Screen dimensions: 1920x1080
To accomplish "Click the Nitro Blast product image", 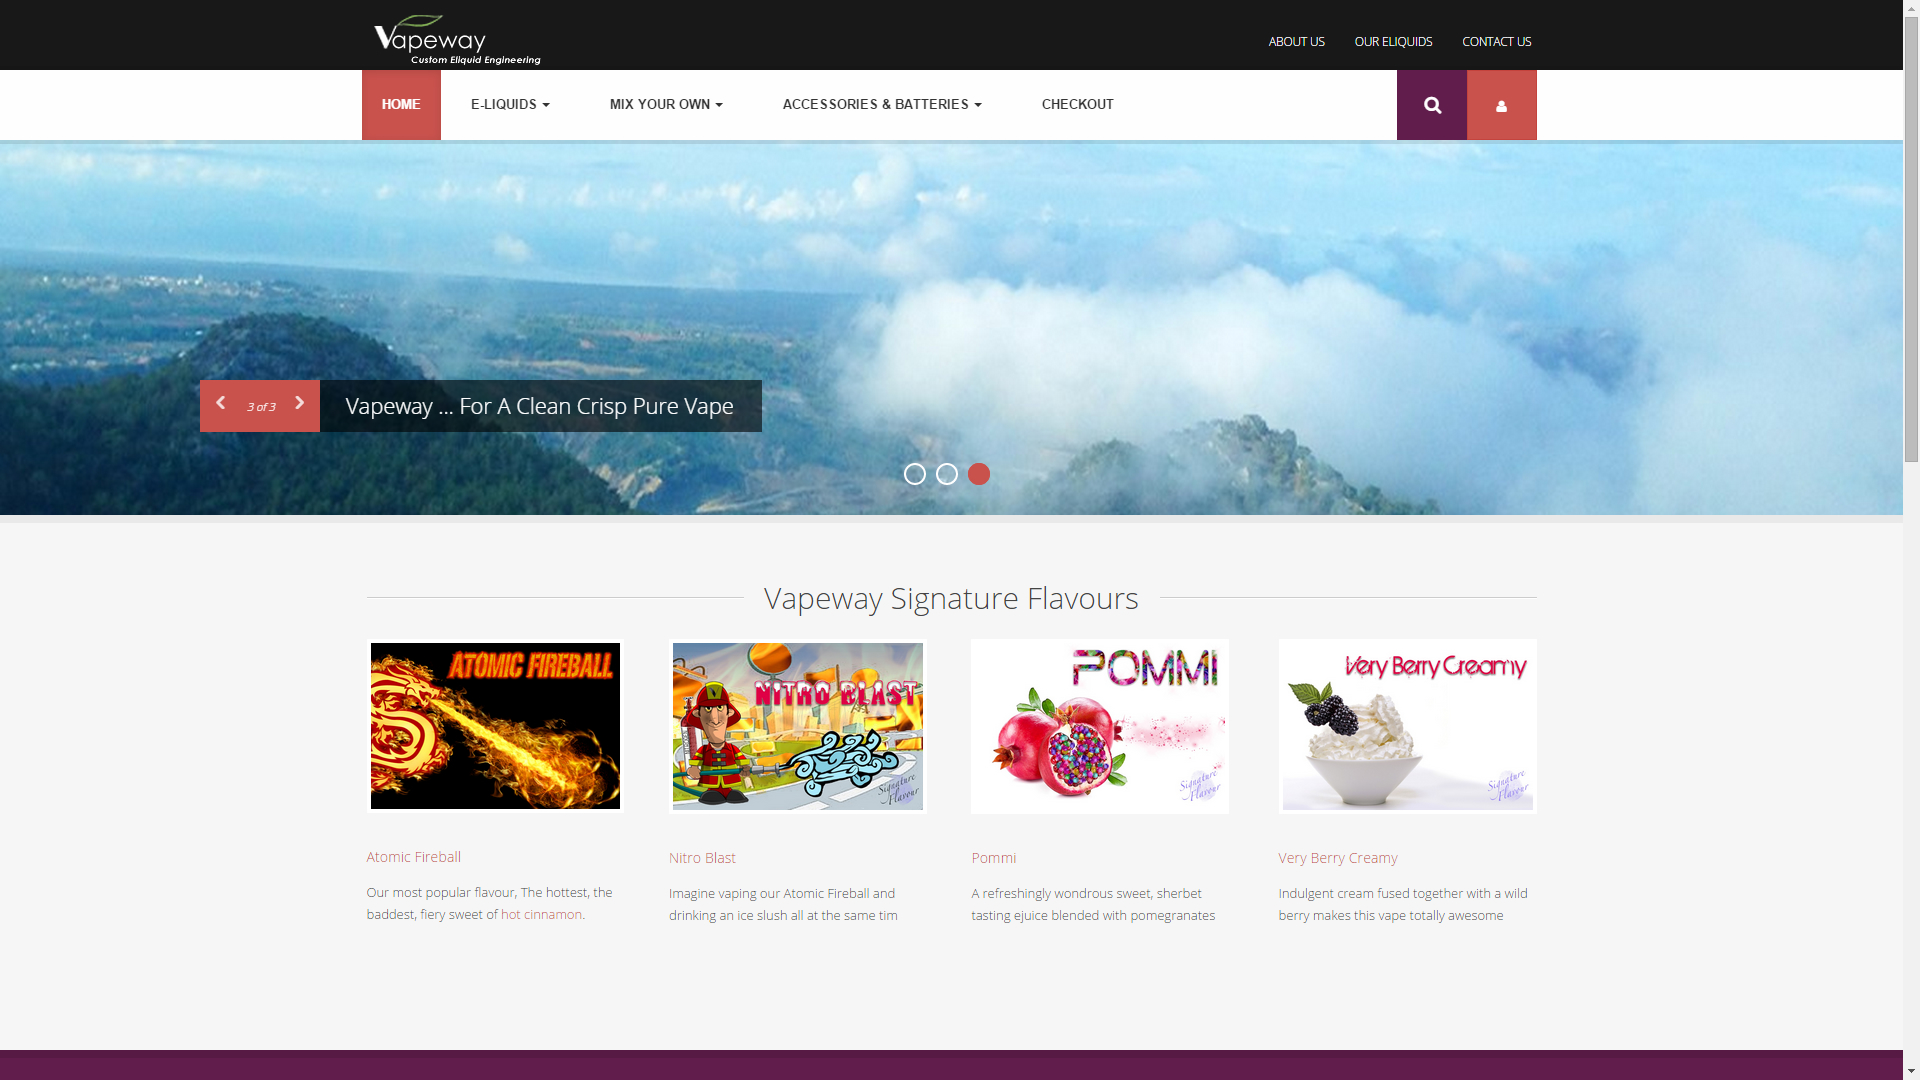I will (797, 726).
